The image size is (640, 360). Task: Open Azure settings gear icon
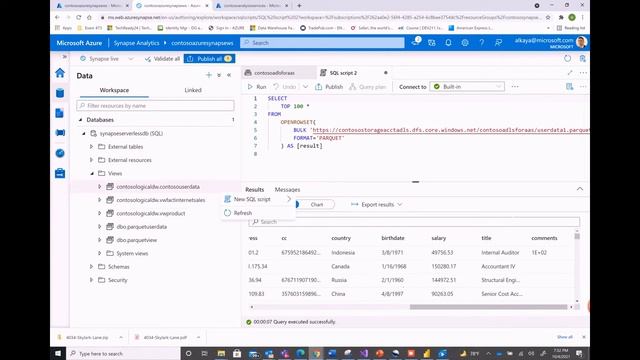coord(465,42)
